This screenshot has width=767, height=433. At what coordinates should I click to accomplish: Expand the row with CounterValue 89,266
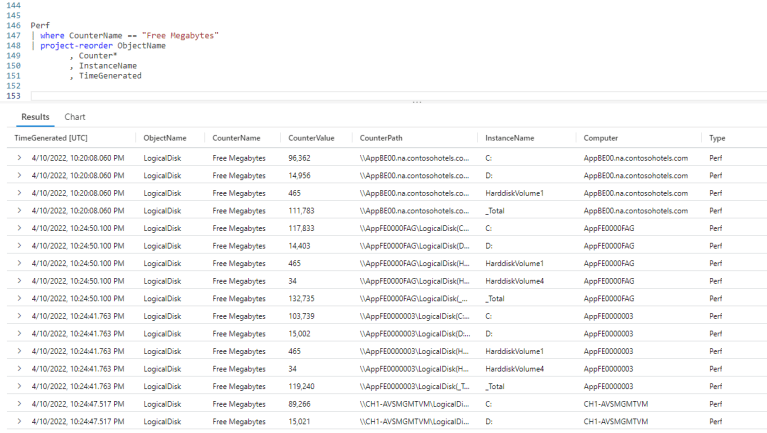(x=19, y=404)
